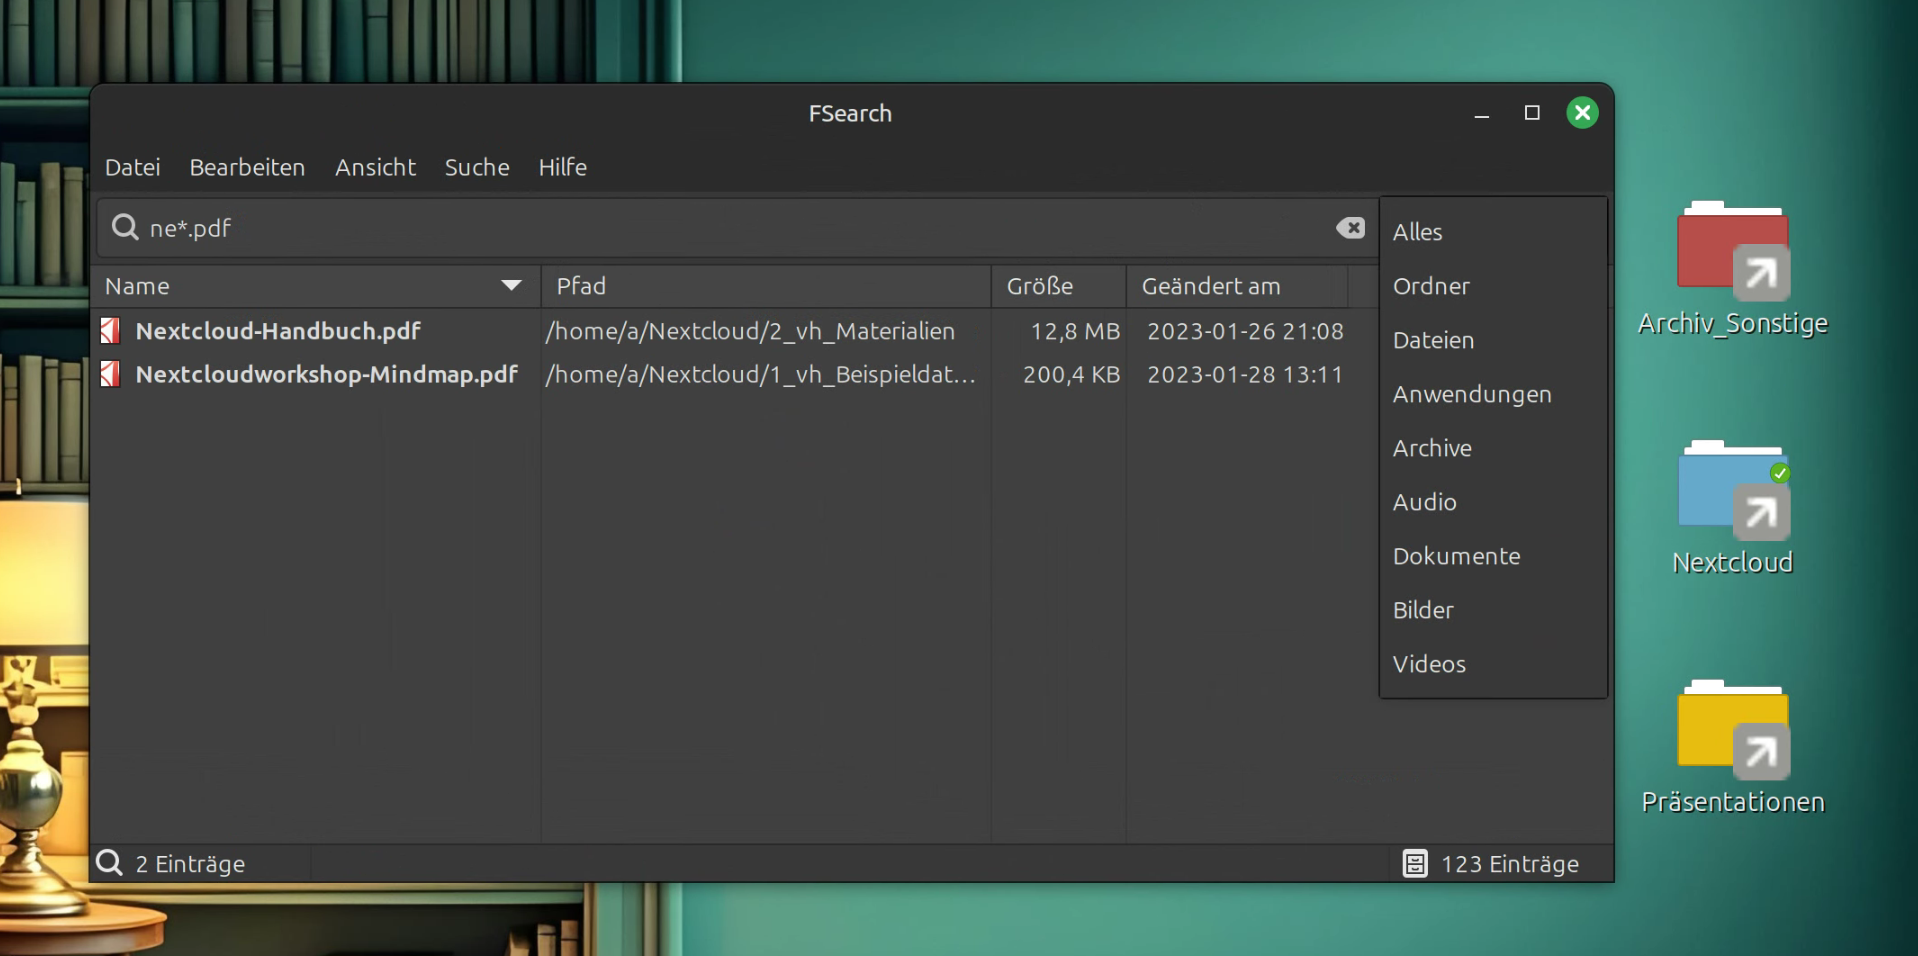Click the PDF icon of Nextcloud-Handbuch.pdf
This screenshot has width=1918, height=956.
tap(110, 331)
